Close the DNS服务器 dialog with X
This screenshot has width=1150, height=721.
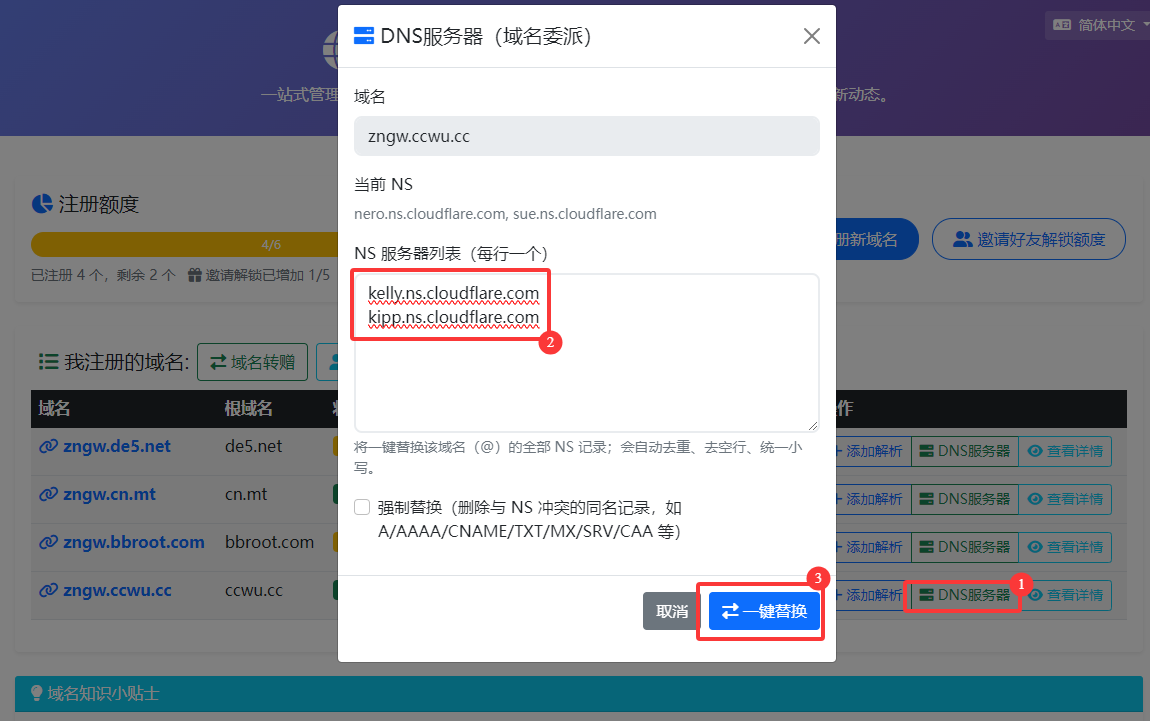pyautogui.click(x=812, y=36)
